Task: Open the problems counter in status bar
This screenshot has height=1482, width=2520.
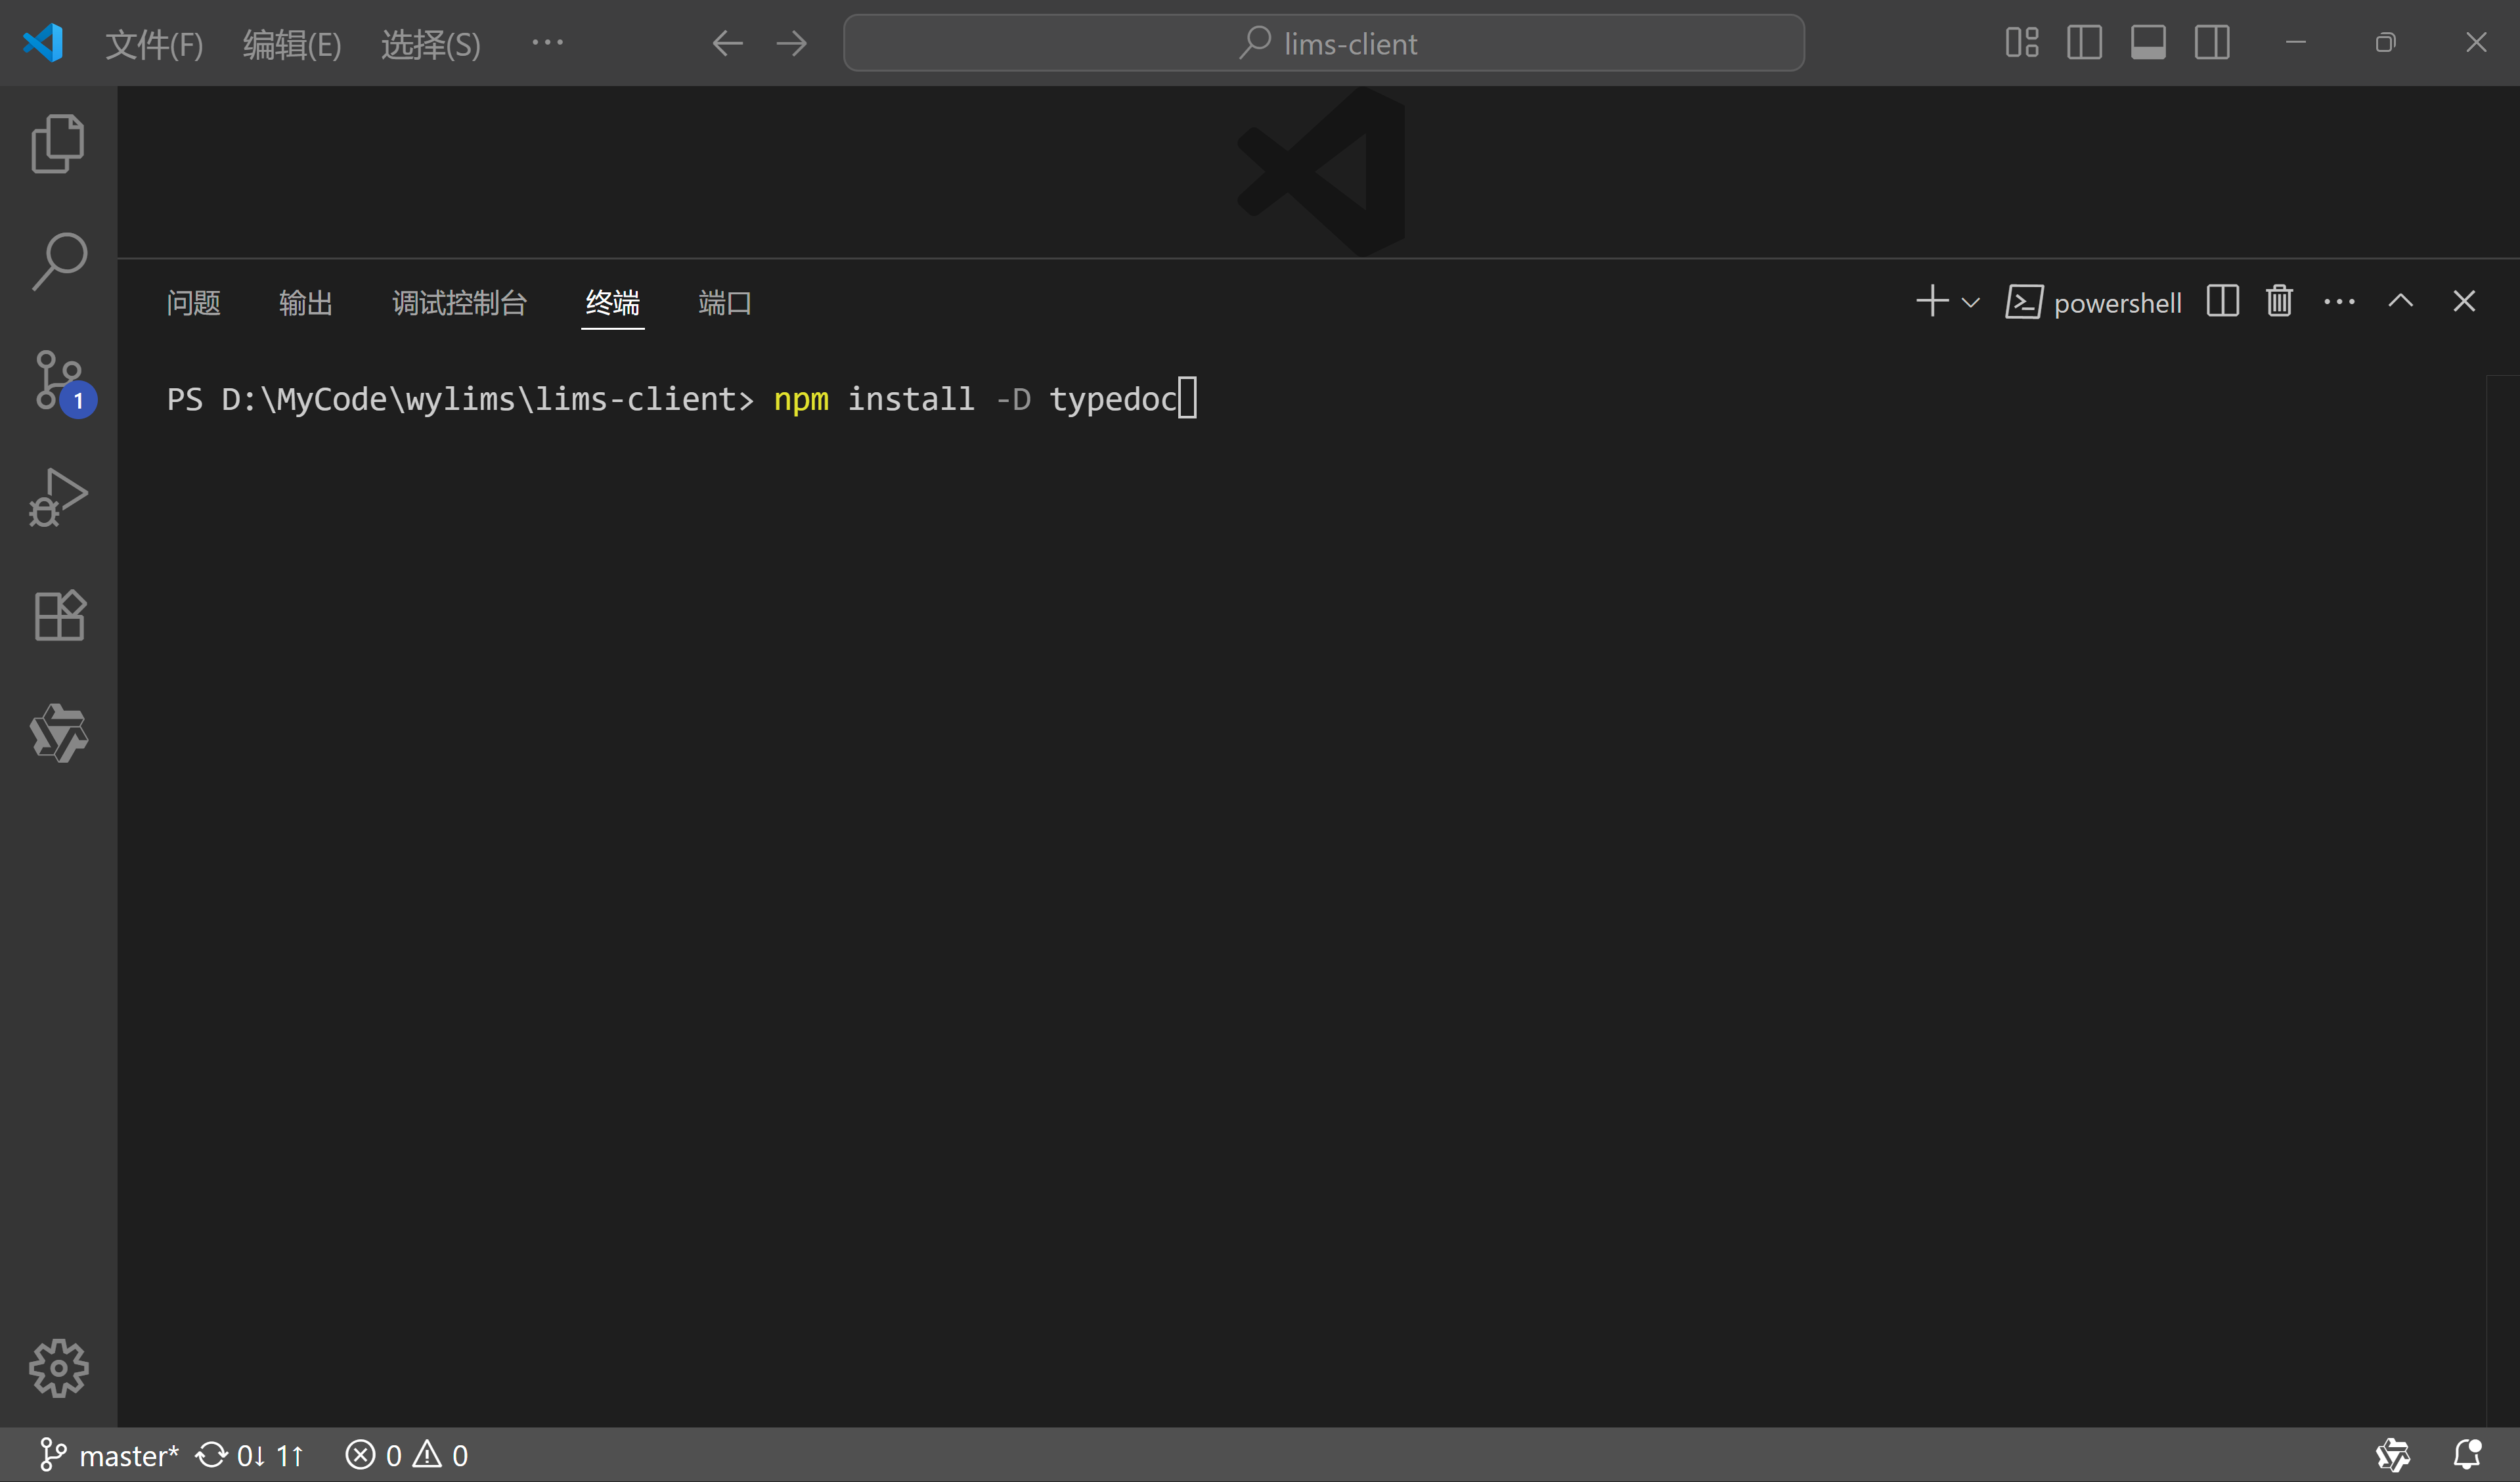Action: pyautogui.click(x=406, y=1455)
